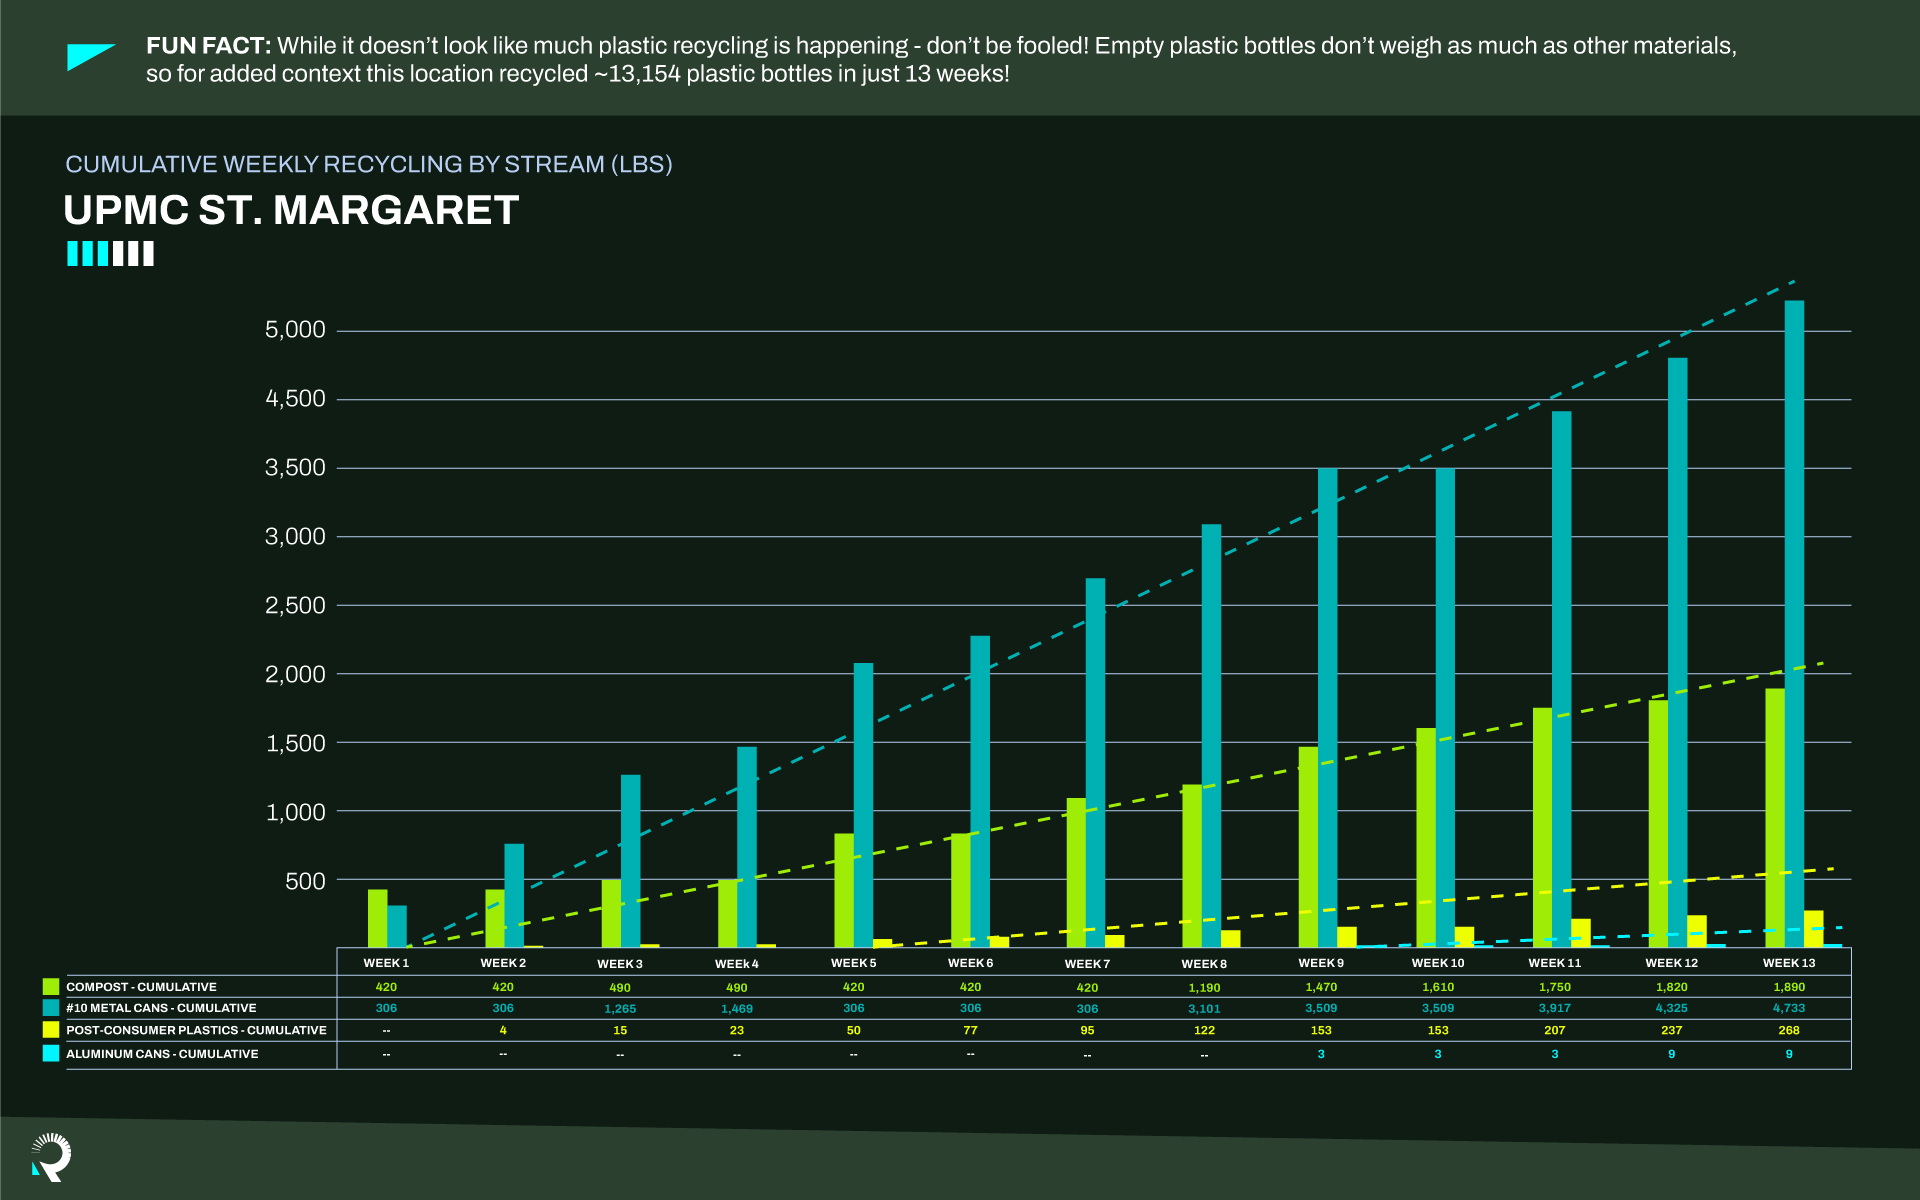Select the Compost legend green swatch

pyautogui.click(x=51, y=987)
